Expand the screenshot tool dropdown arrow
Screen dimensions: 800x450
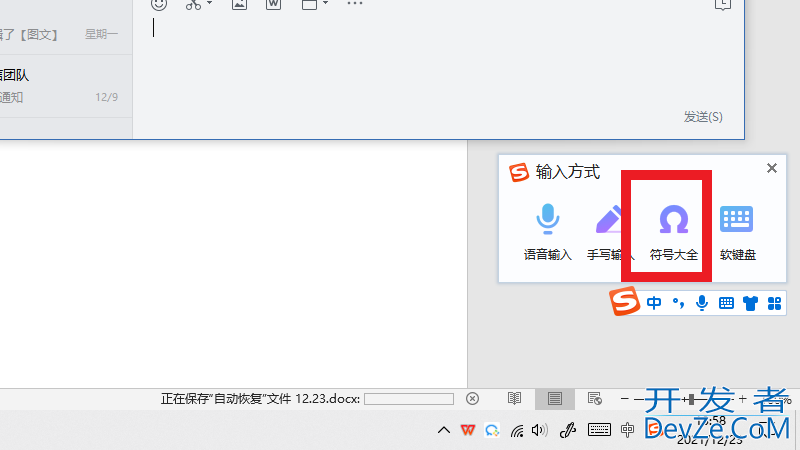click(209, 3)
